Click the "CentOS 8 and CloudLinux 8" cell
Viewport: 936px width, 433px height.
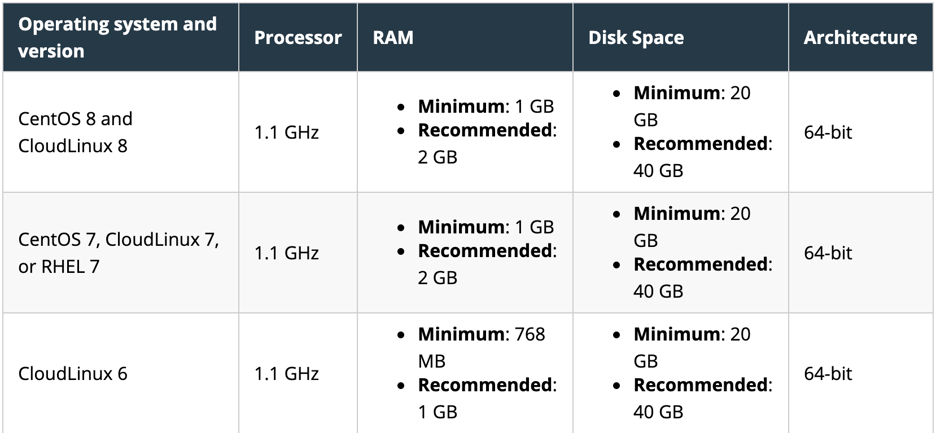pos(76,132)
